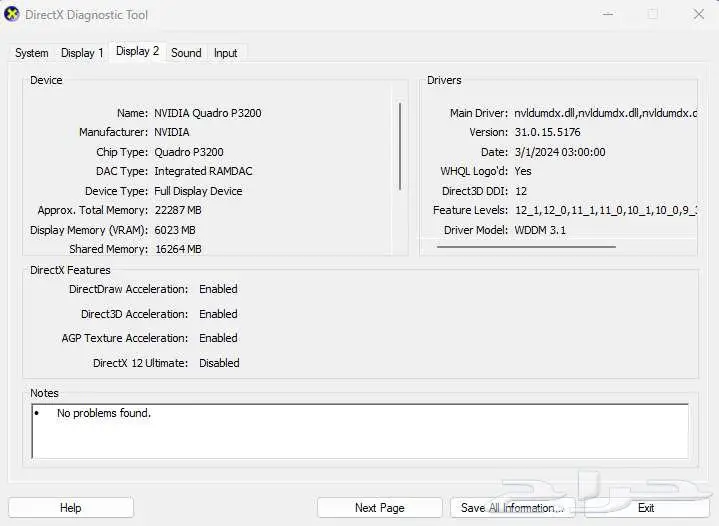Click the Exit button

pos(646,508)
